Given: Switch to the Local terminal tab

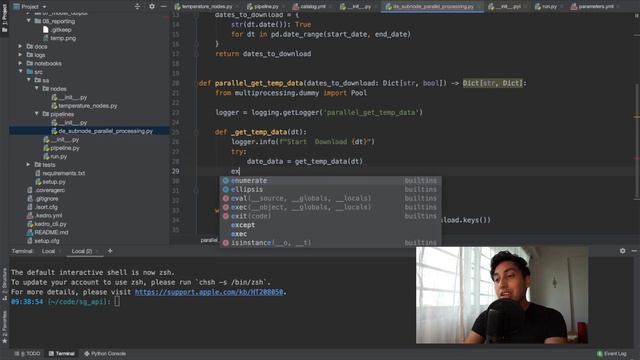Looking at the screenshot, I should point(48,251).
